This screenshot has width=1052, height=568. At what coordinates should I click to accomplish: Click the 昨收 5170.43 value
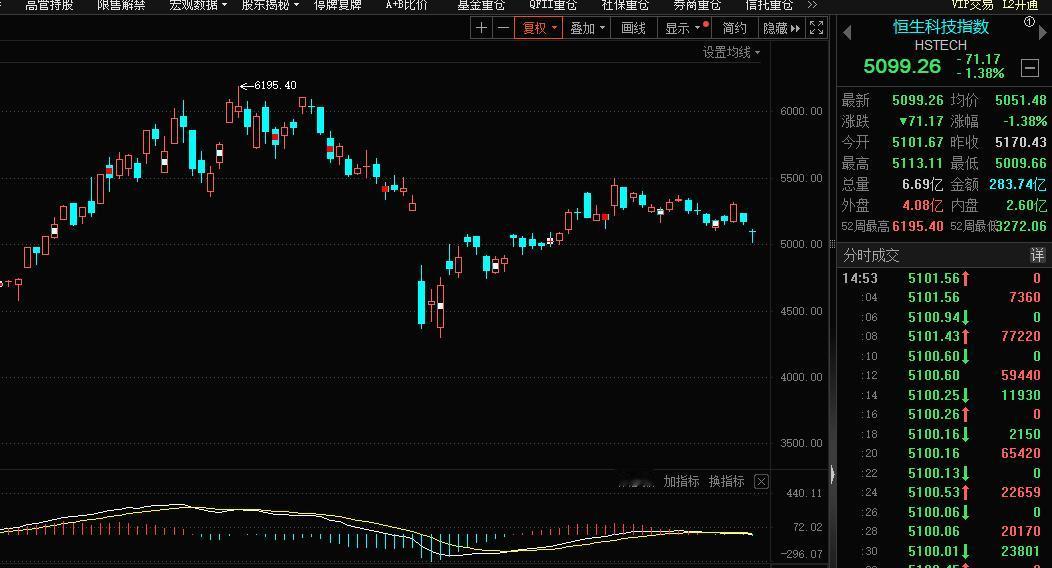[x=1020, y=142]
